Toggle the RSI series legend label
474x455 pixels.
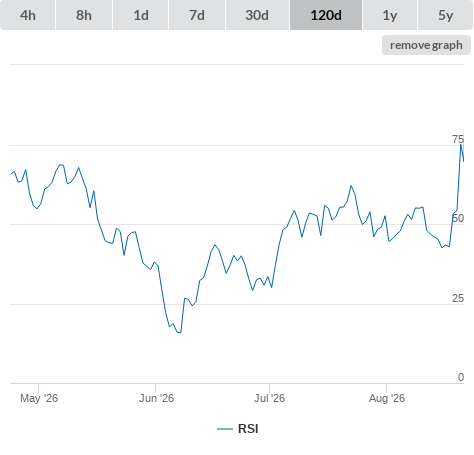click(248, 429)
